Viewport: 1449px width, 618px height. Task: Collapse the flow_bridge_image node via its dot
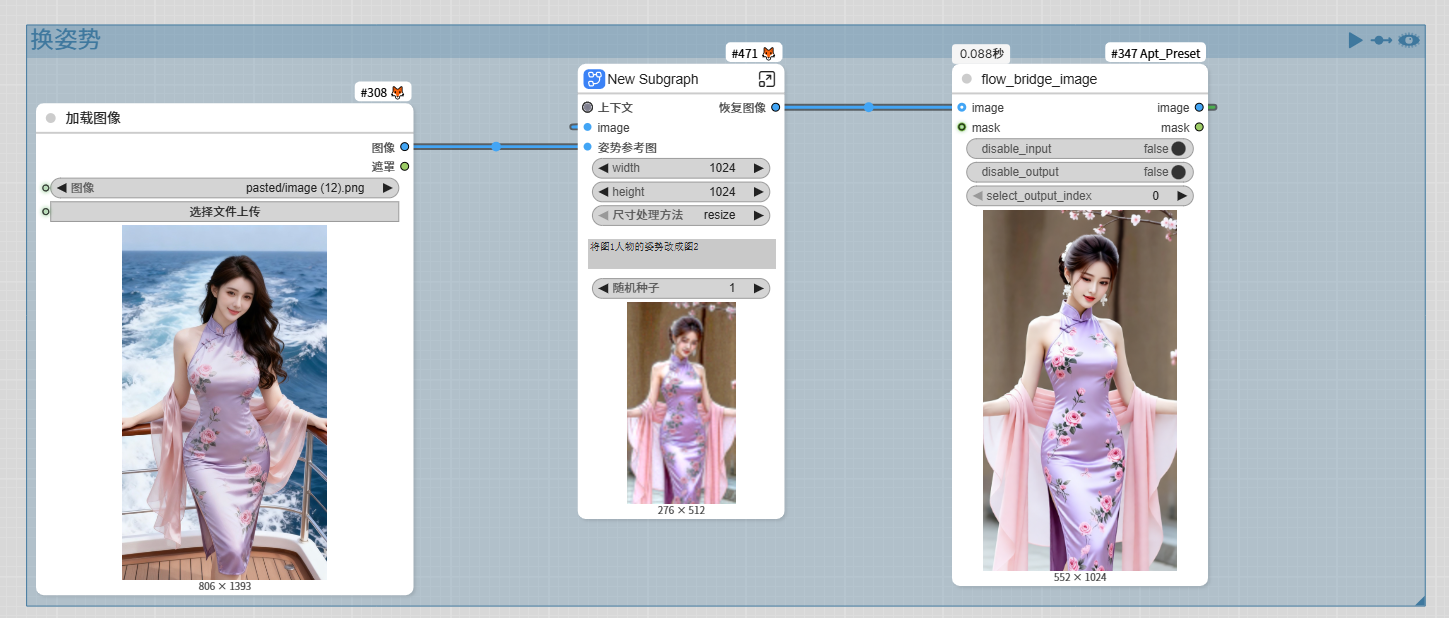coord(967,79)
